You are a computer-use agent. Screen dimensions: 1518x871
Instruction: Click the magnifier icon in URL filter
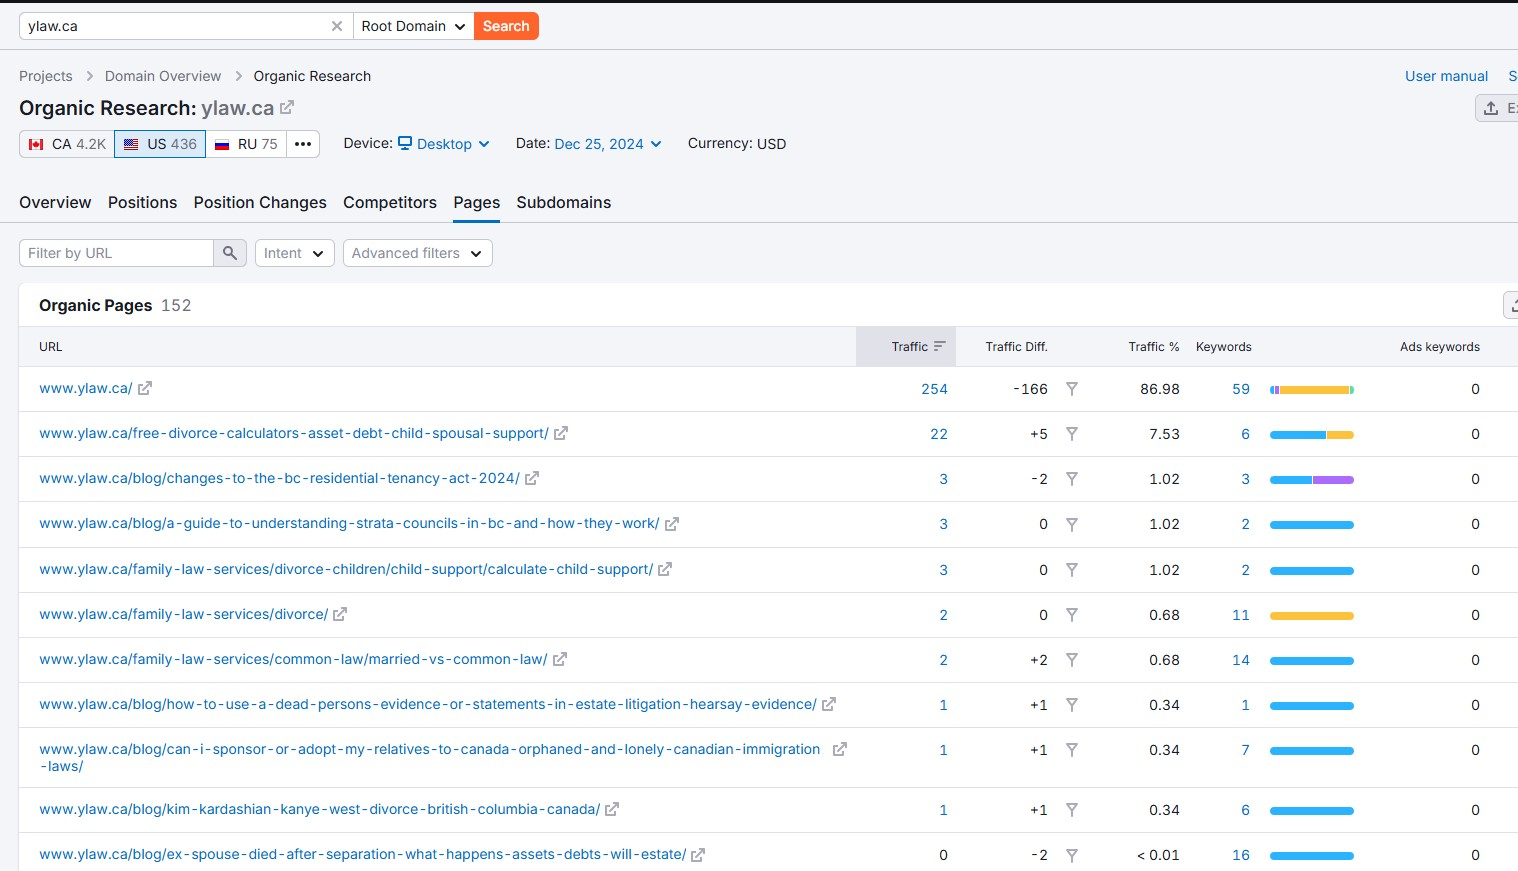(229, 253)
